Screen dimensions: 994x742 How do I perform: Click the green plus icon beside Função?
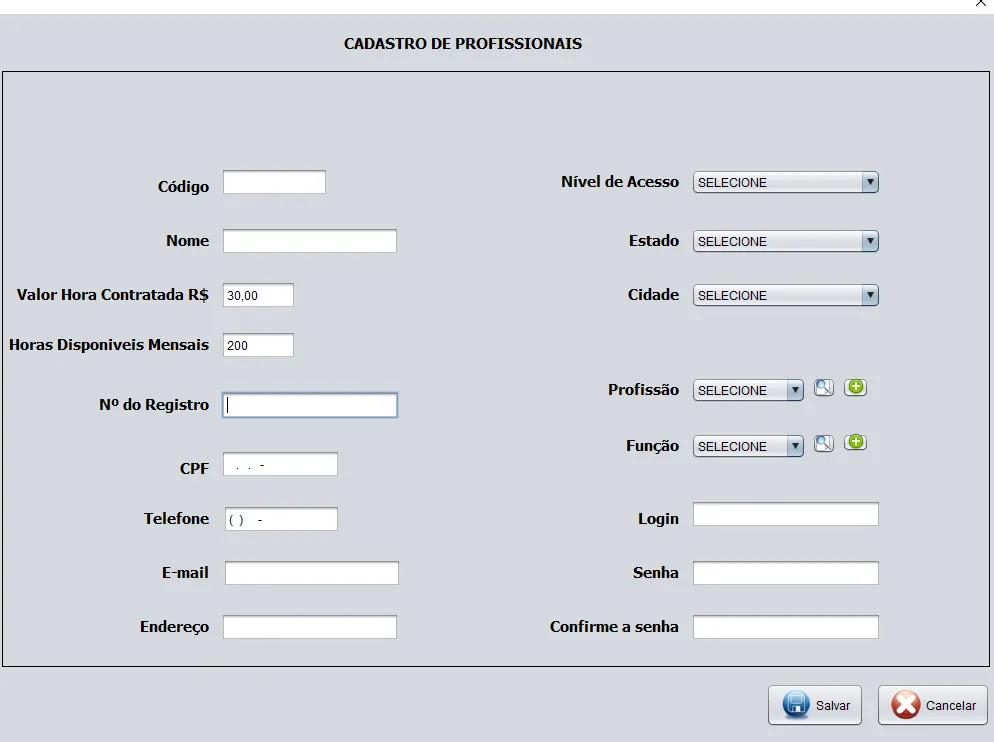[855, 443]
